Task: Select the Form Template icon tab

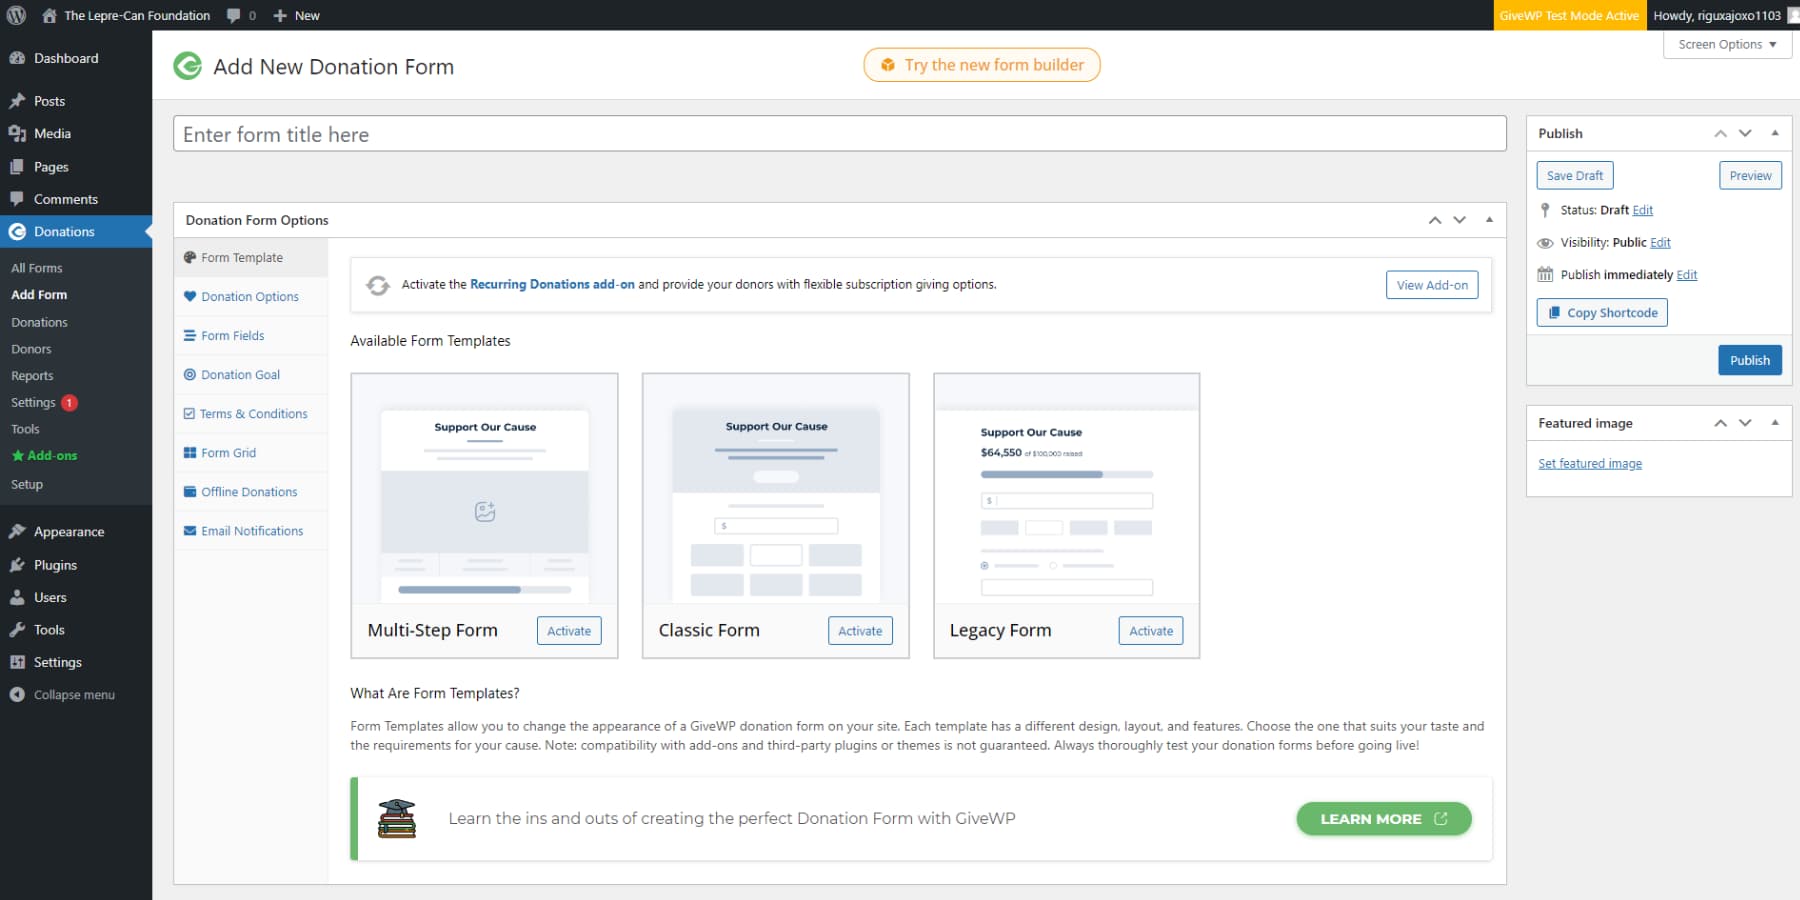Action: (x=243, y=257)
